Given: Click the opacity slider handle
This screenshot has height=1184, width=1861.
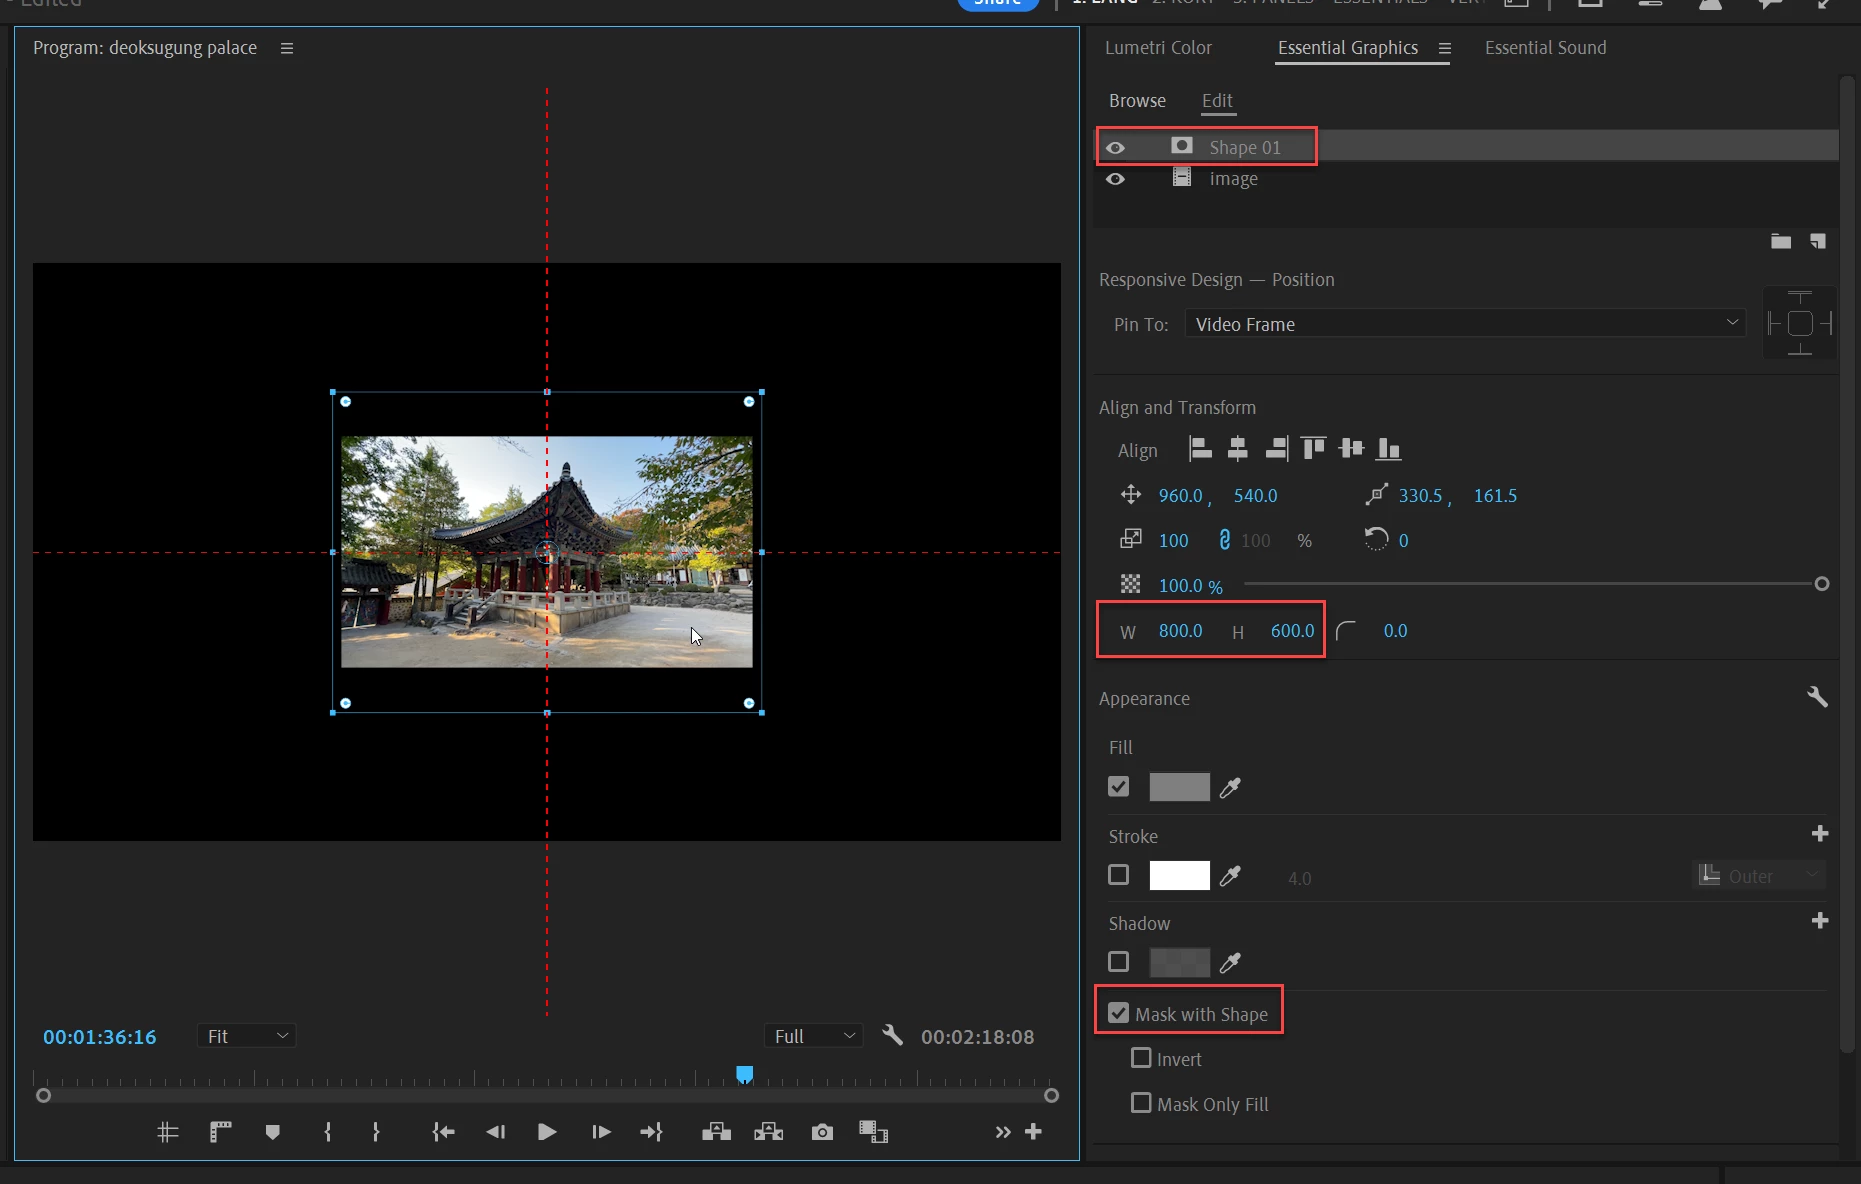Looking at the screenshot, I should point(1822,584).
